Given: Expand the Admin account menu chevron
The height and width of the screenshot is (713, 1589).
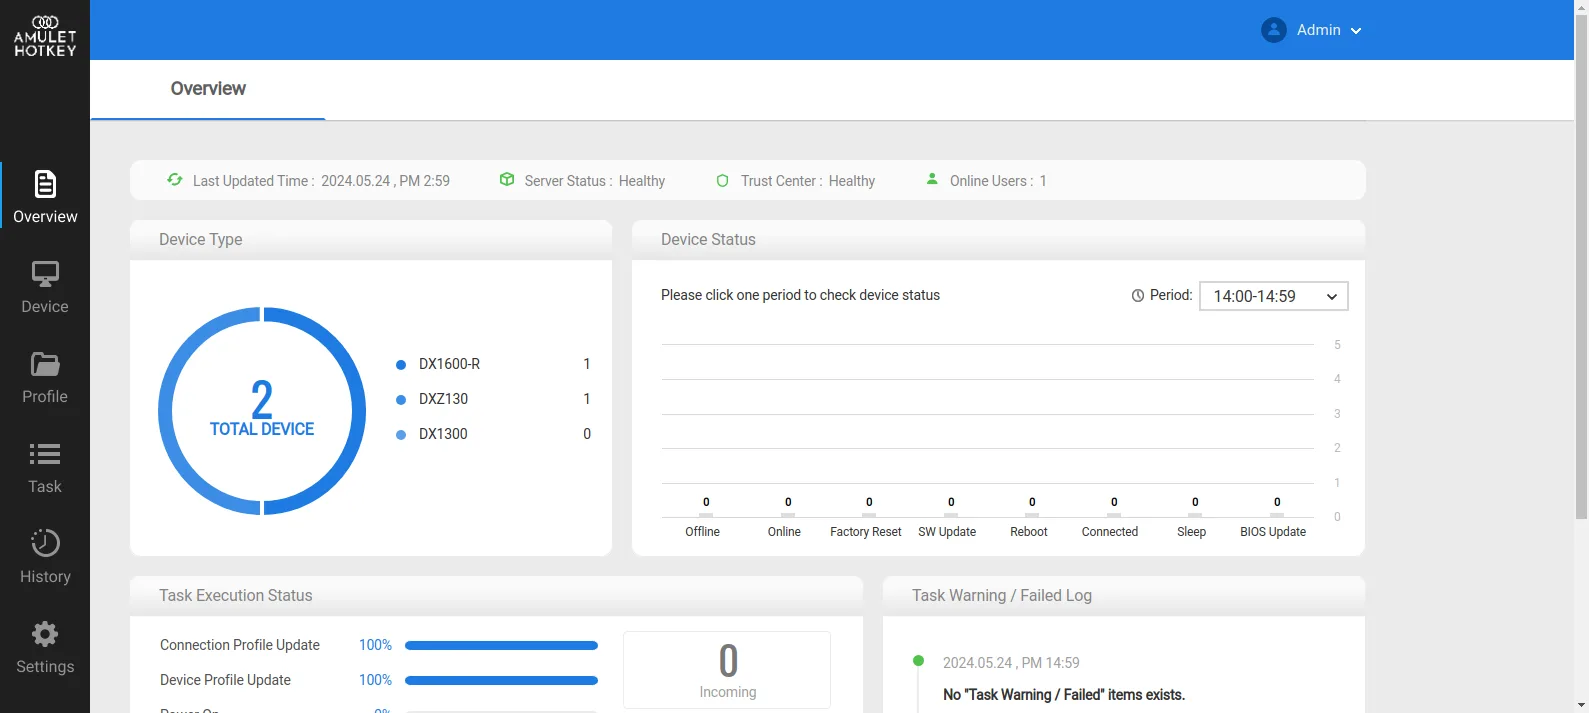Looking at the screenshot, I should (1356, 31).
